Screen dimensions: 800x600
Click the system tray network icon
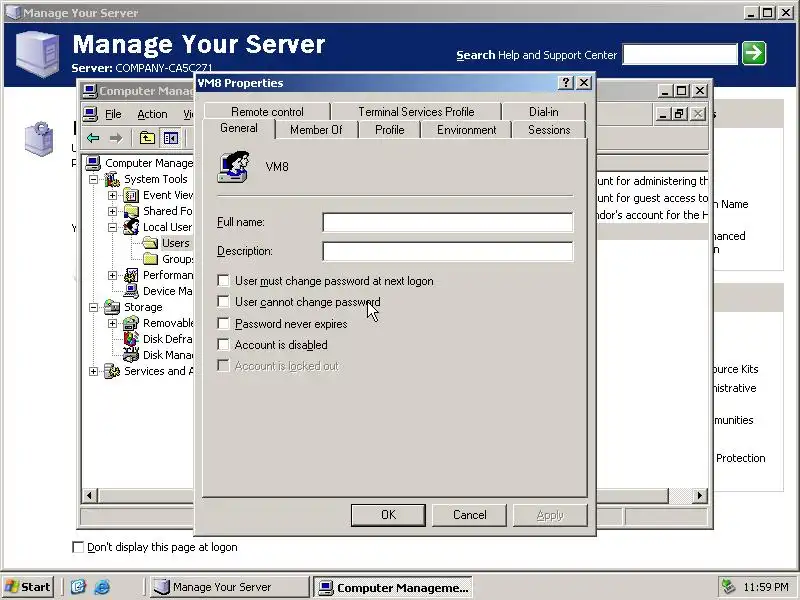pyautogui.click(x=728, y=587)
